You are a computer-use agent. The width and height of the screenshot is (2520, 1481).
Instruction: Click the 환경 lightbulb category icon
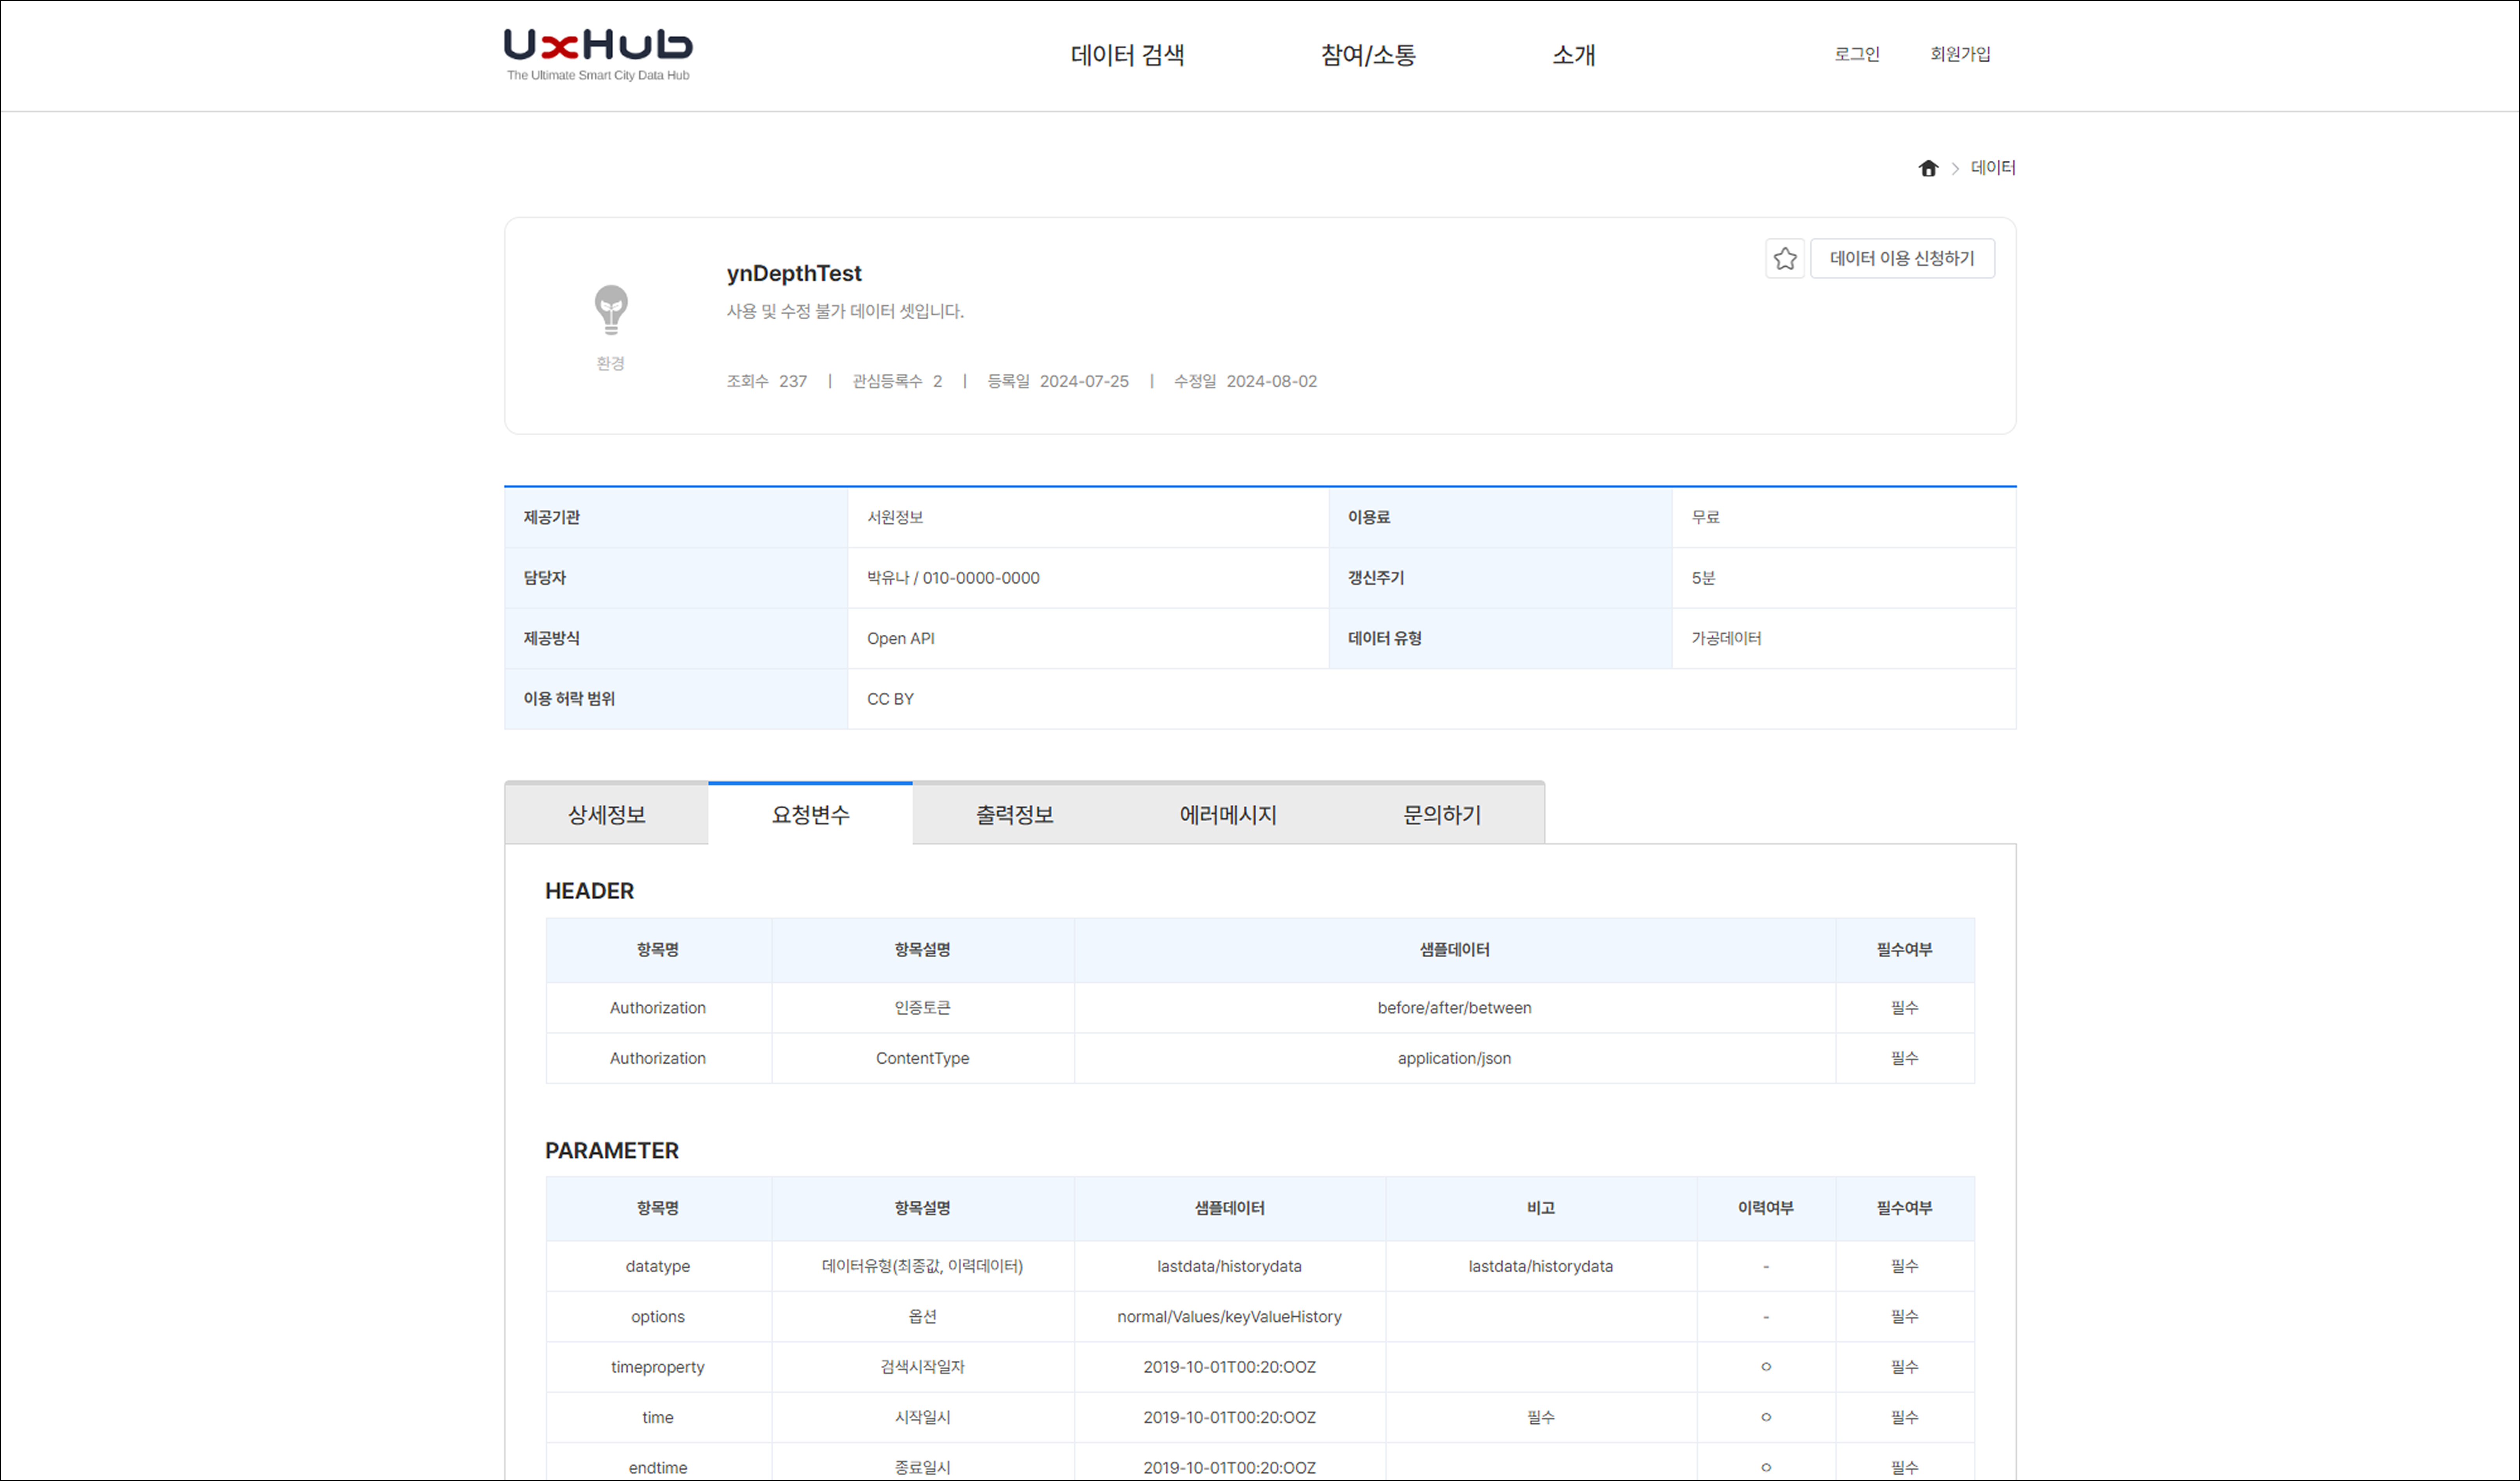click(611, 309)
